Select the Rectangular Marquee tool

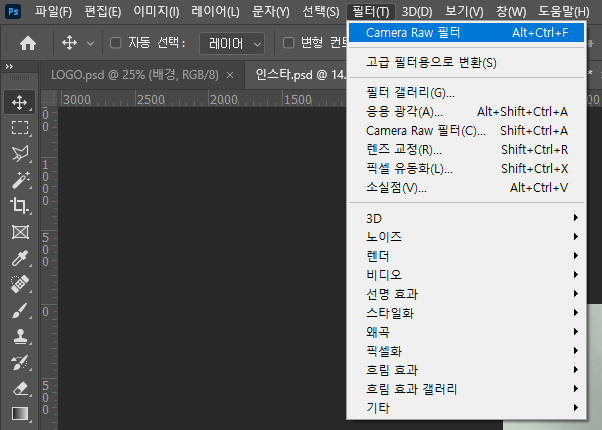pyautogui.click(x=20, y=128)
